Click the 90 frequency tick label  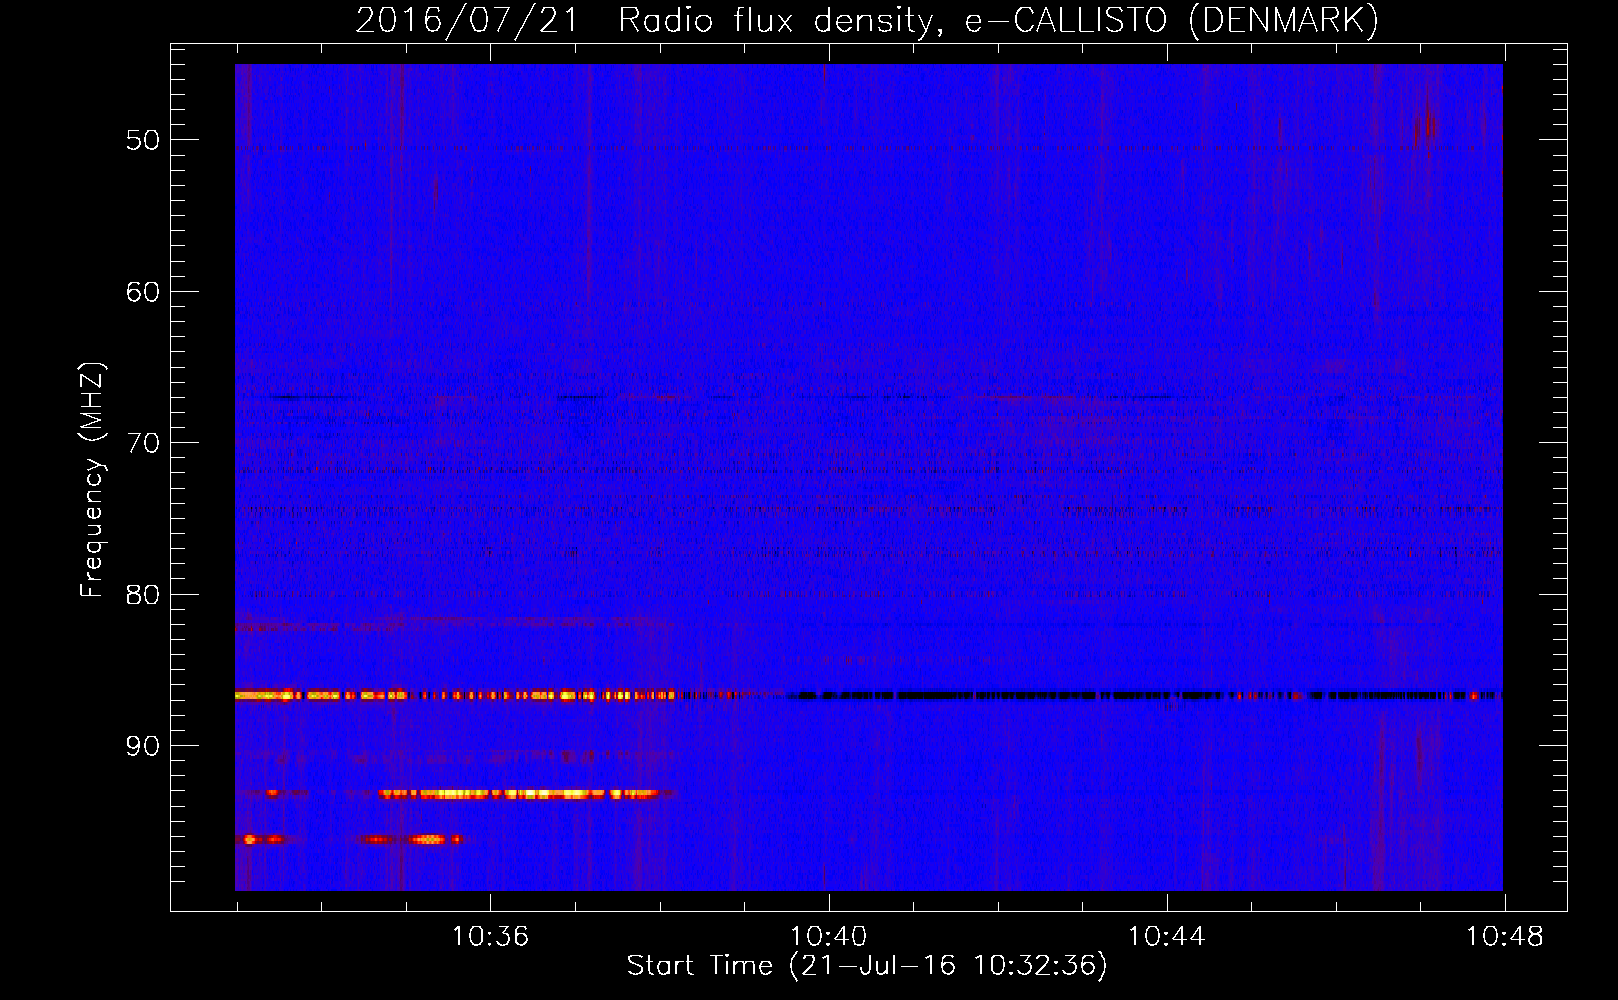coord(142,747)
